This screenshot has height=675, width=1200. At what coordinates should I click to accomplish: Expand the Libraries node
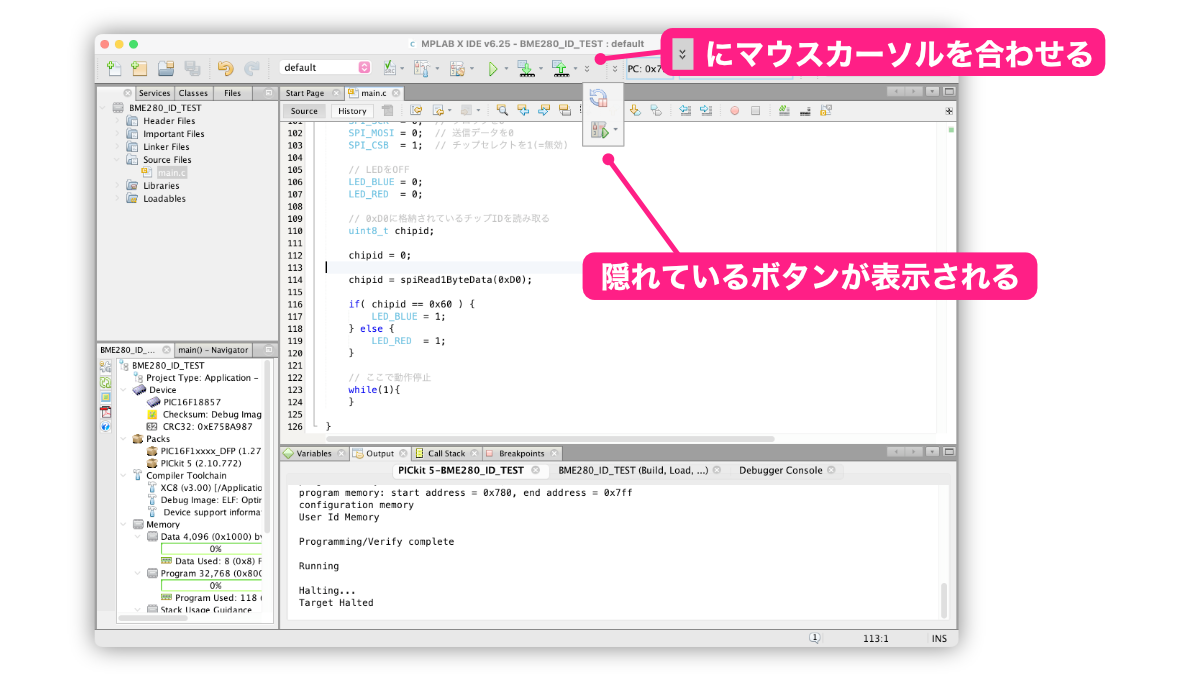pyautogui.click(x=116, y=186)
